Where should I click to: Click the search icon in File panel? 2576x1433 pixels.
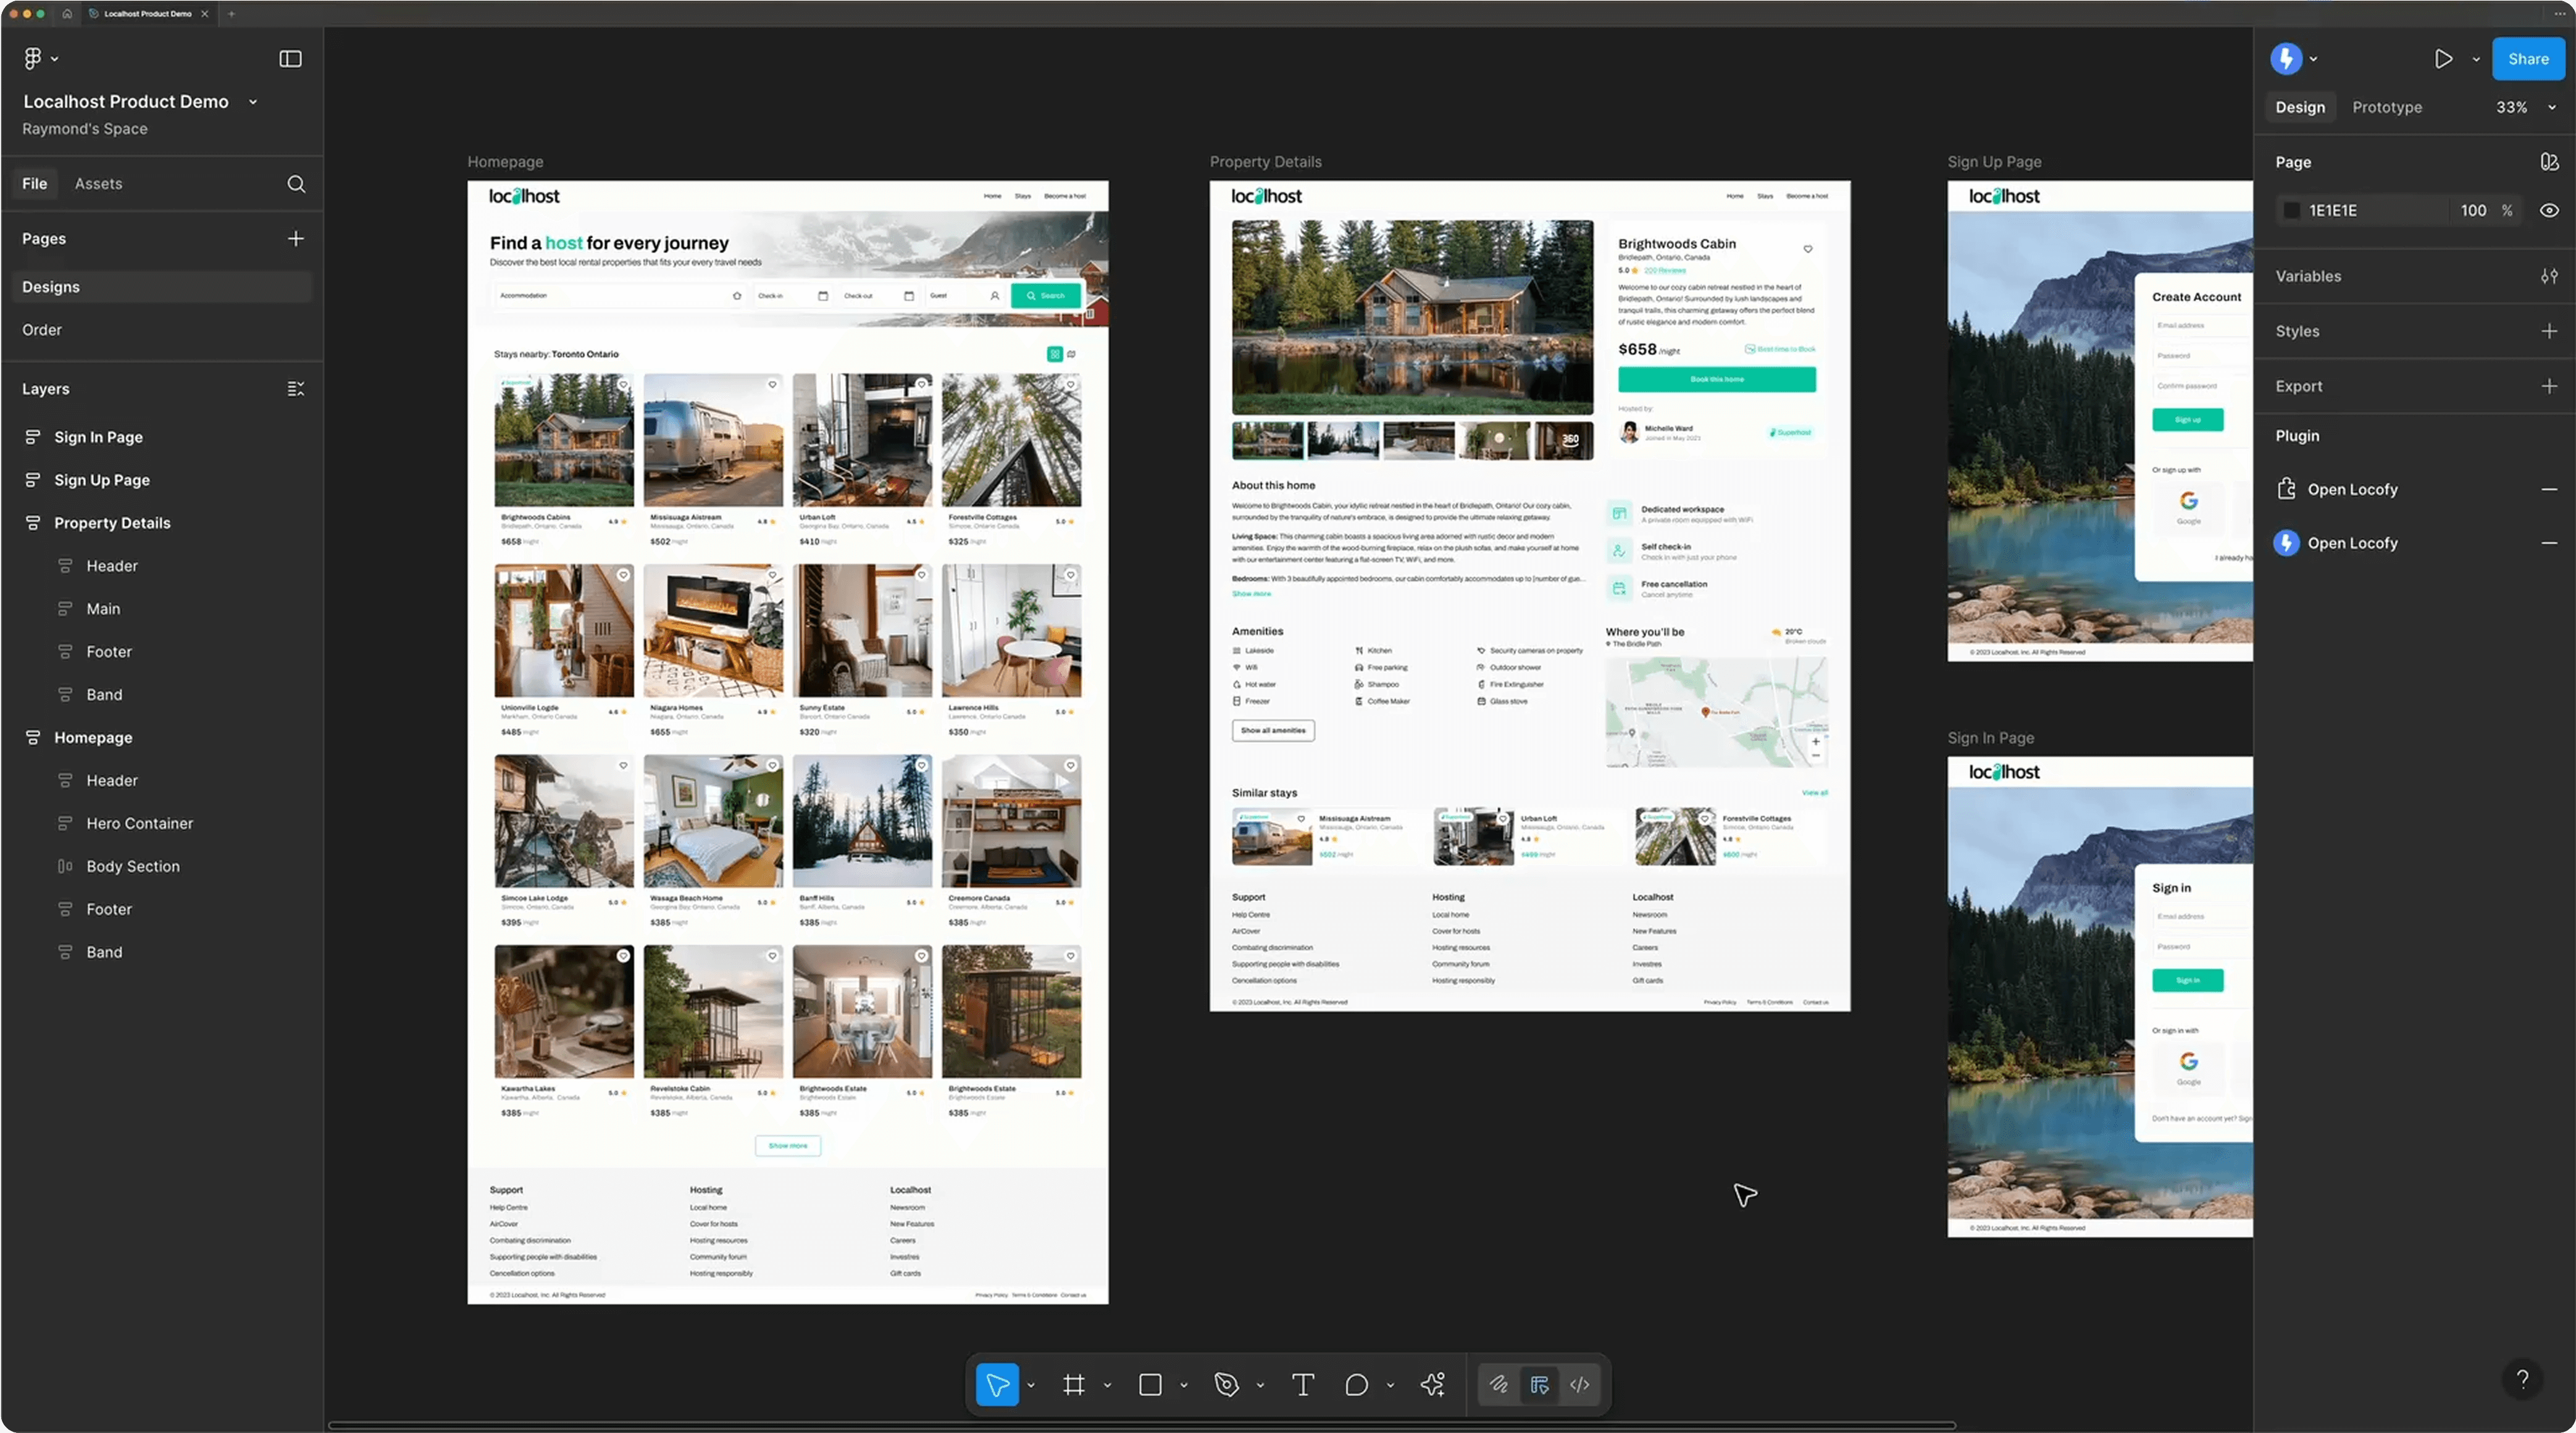pyautogui.click(x=296, y=184)
